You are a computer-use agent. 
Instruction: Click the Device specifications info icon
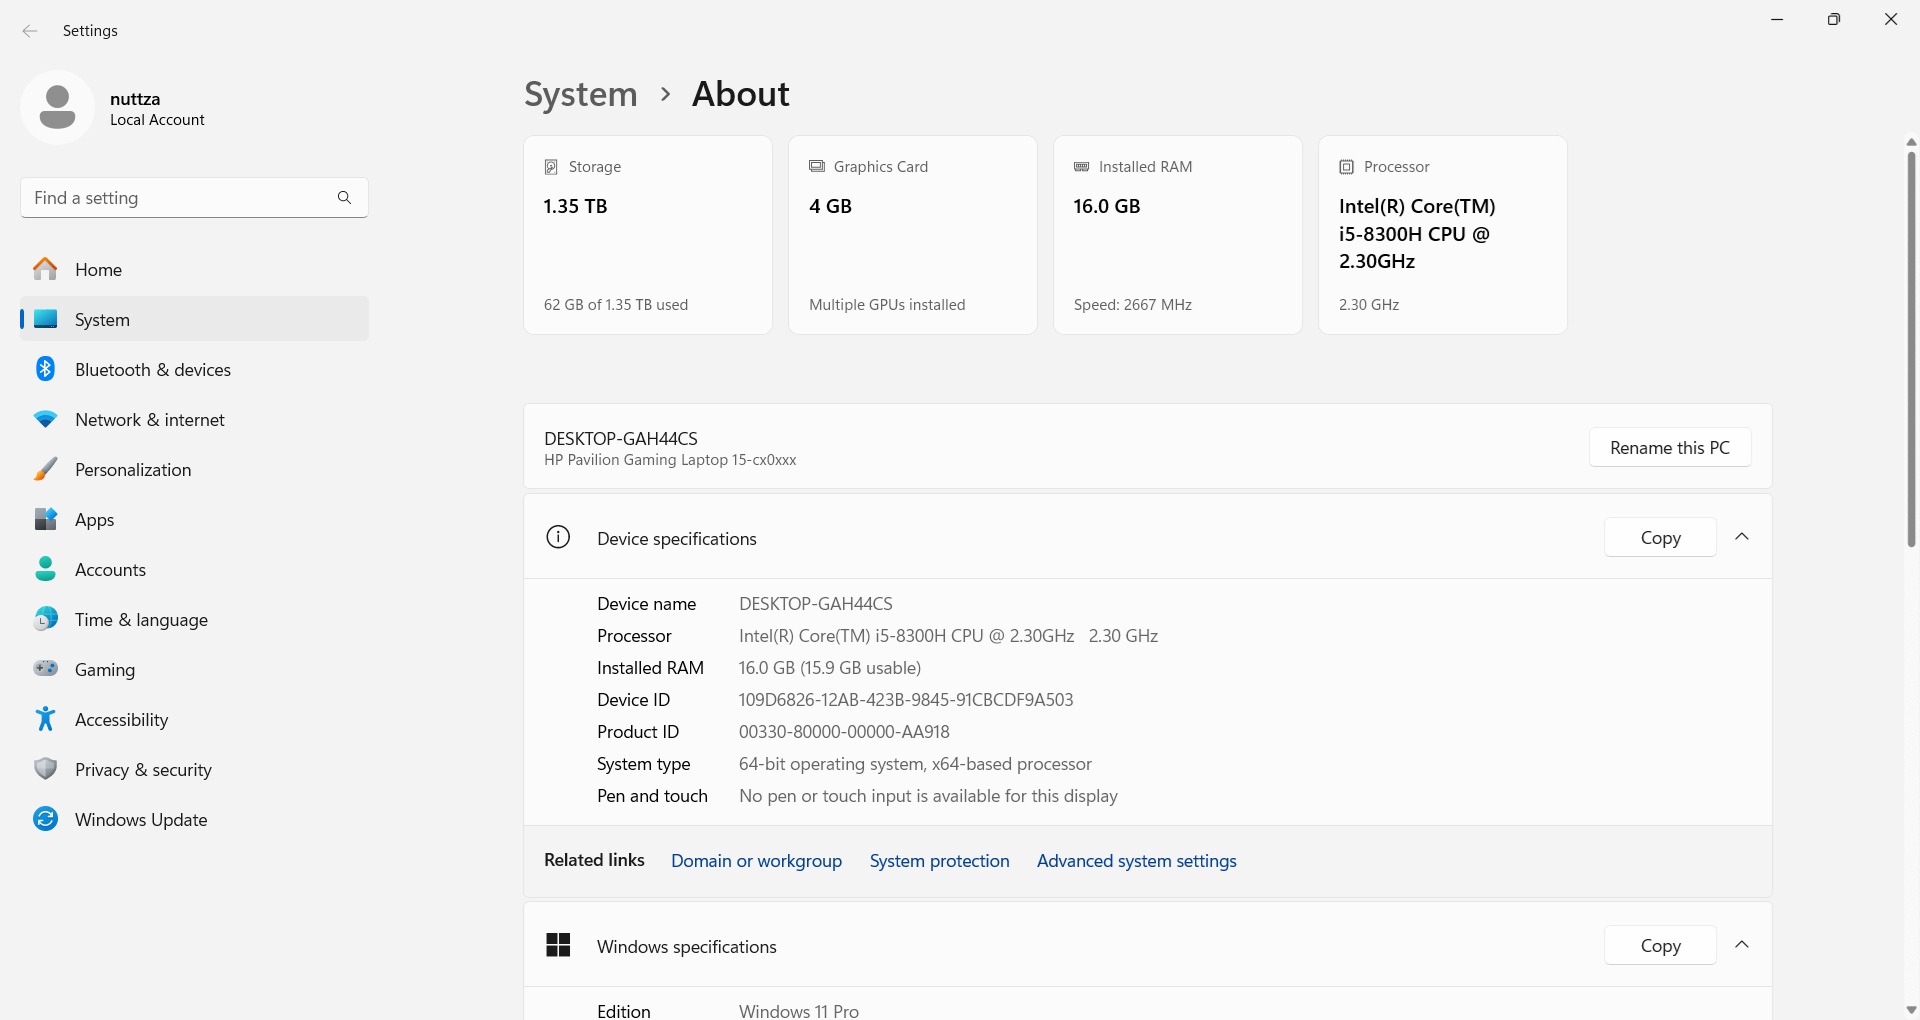pyautogui.click(x=558, y=538)
